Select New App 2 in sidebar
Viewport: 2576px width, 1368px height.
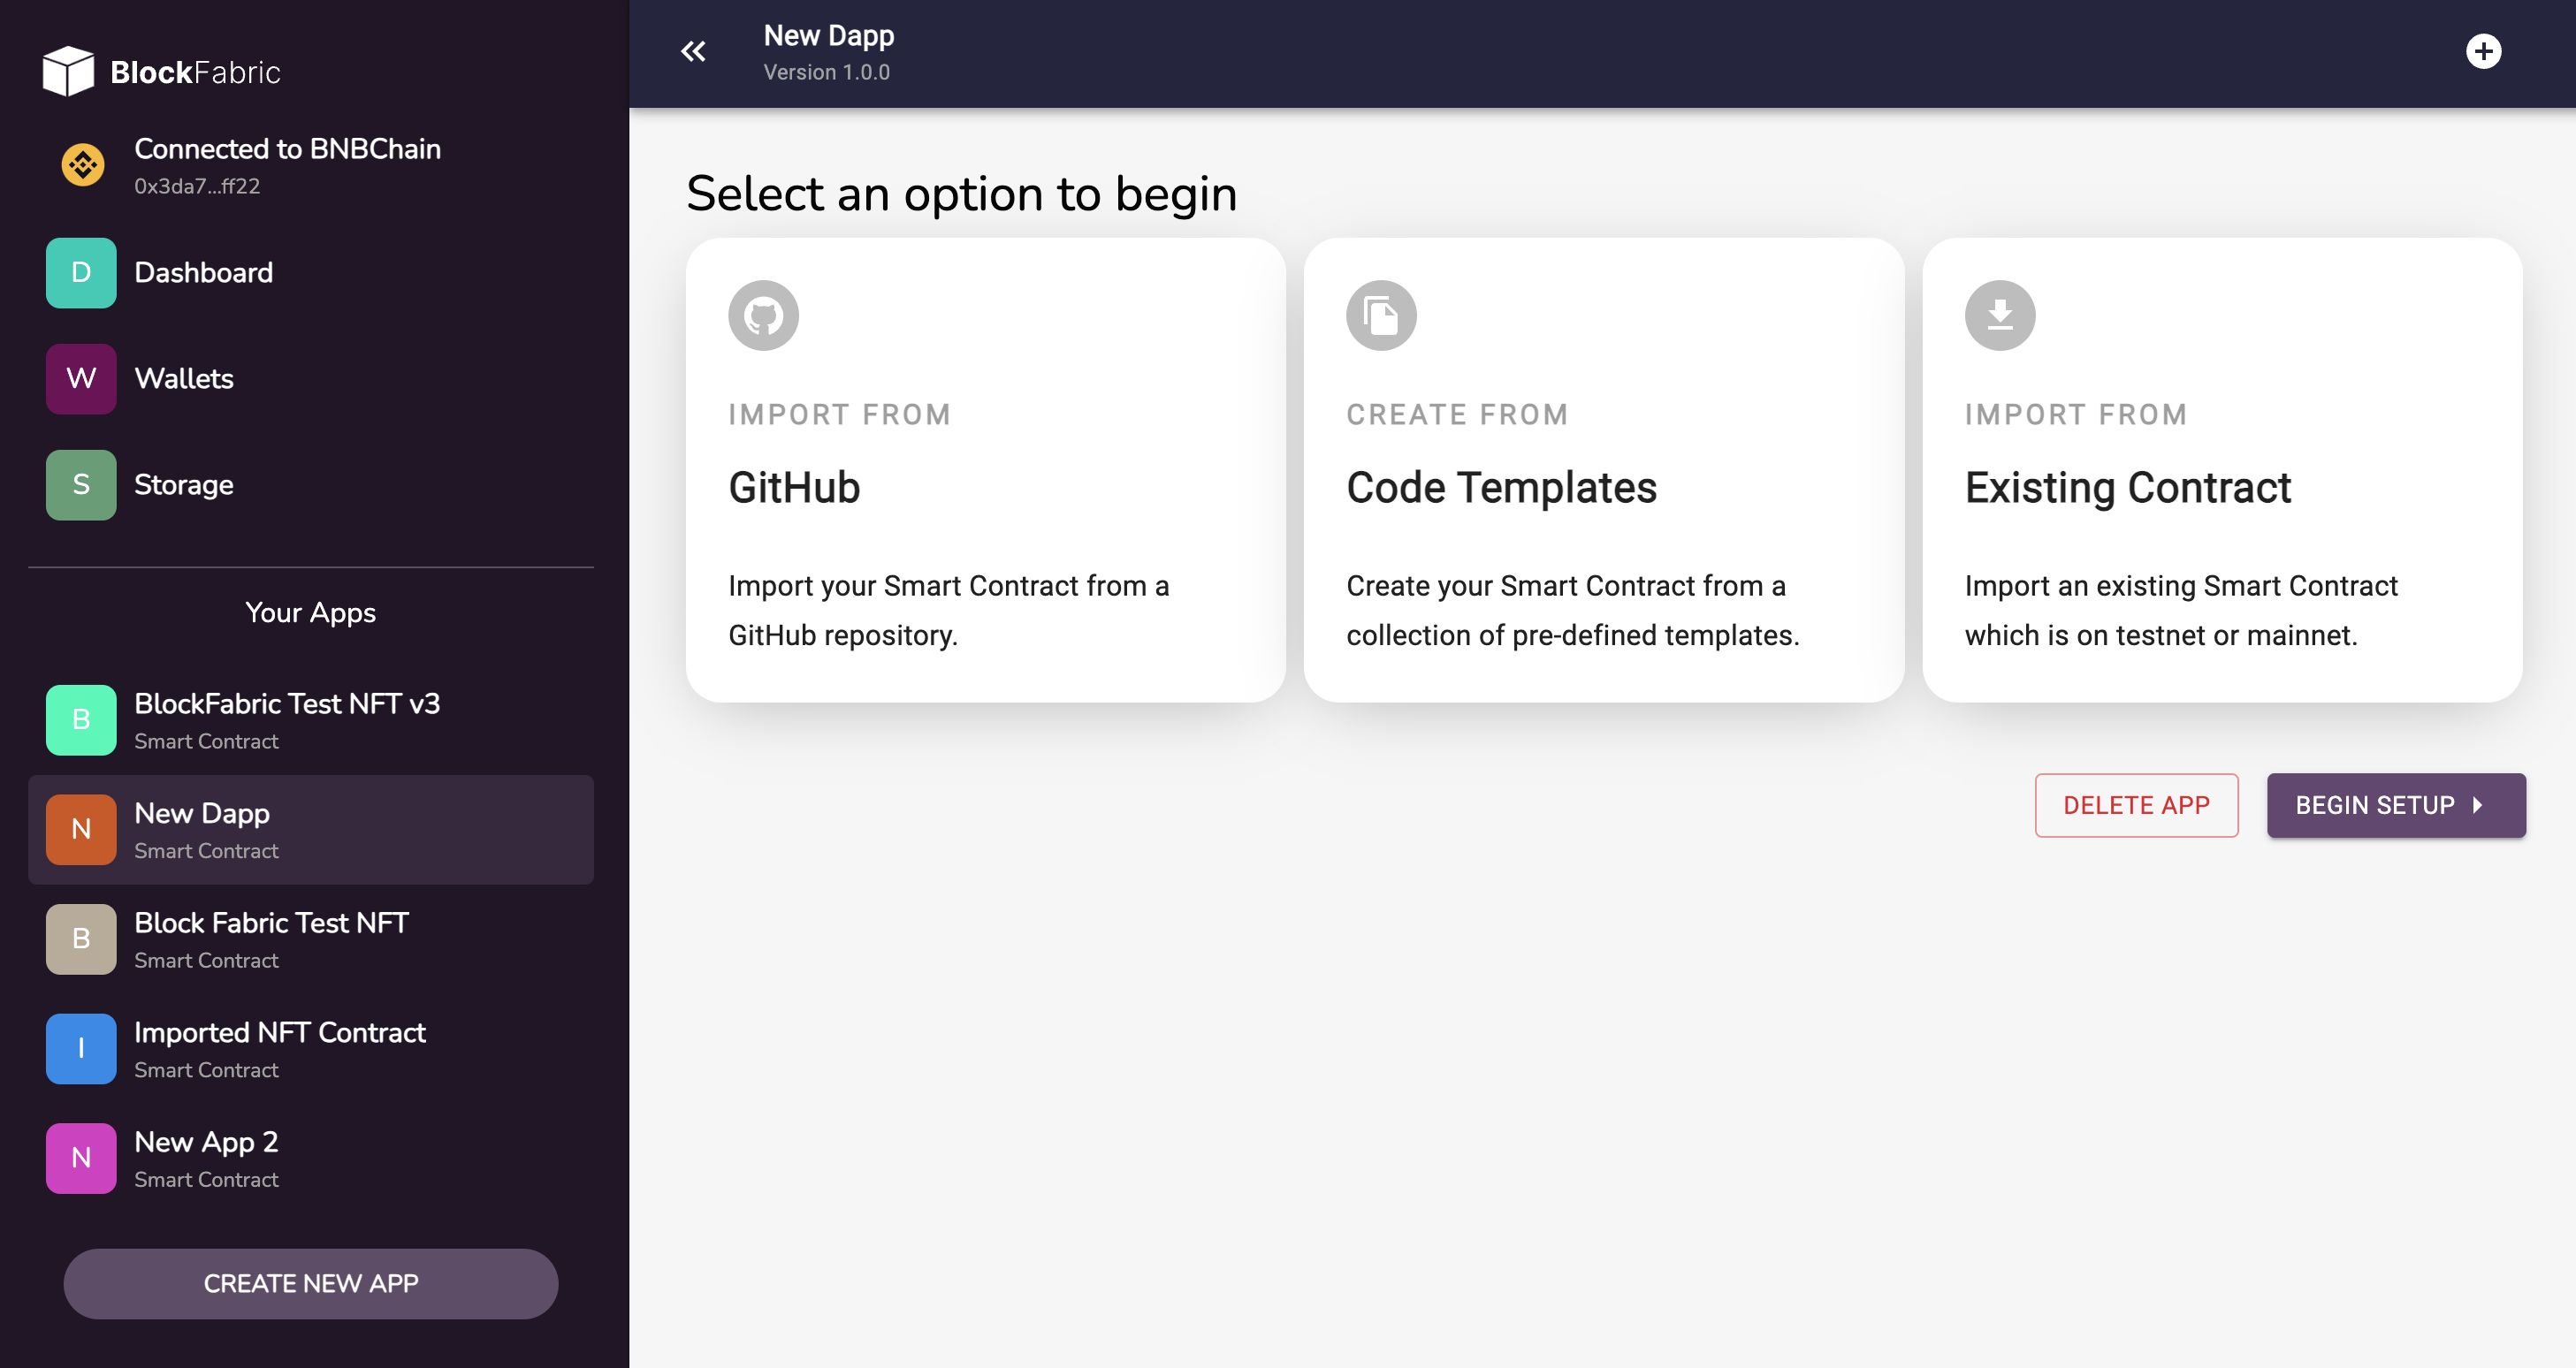click(x=311, y=1159)
